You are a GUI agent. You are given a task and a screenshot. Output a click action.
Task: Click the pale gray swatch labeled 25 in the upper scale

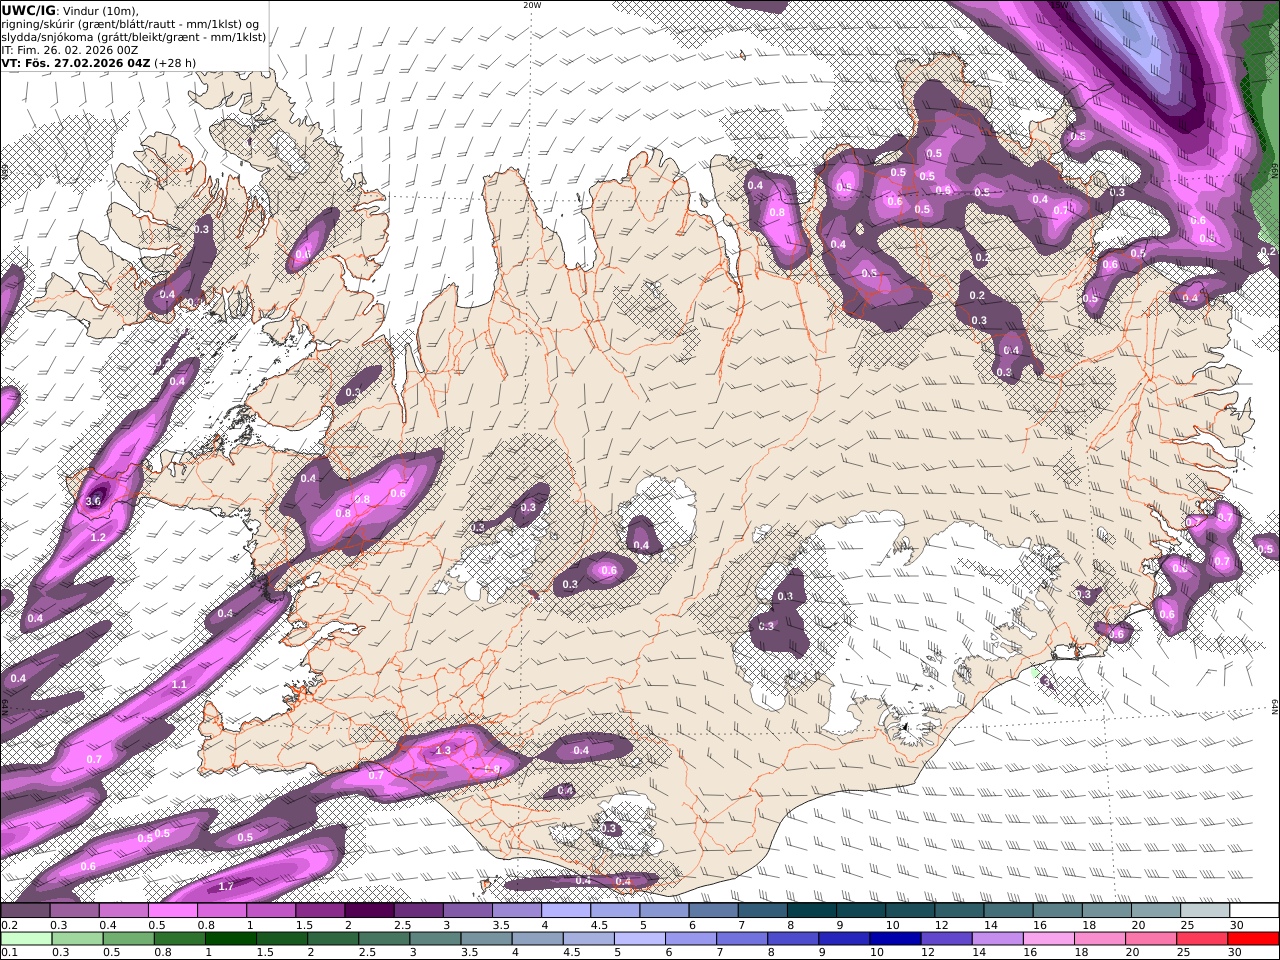pyautogui.click(x=1206, y=911)
